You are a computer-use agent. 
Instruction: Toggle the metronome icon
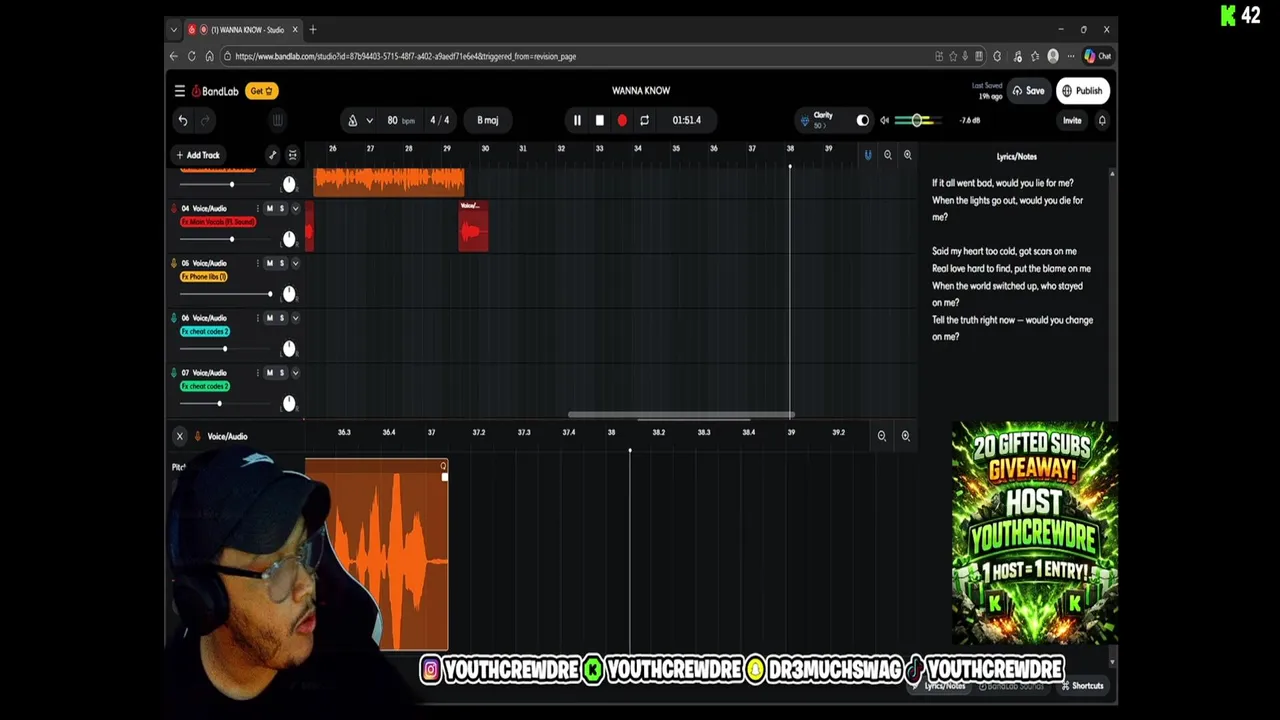(x=352, y=120)
